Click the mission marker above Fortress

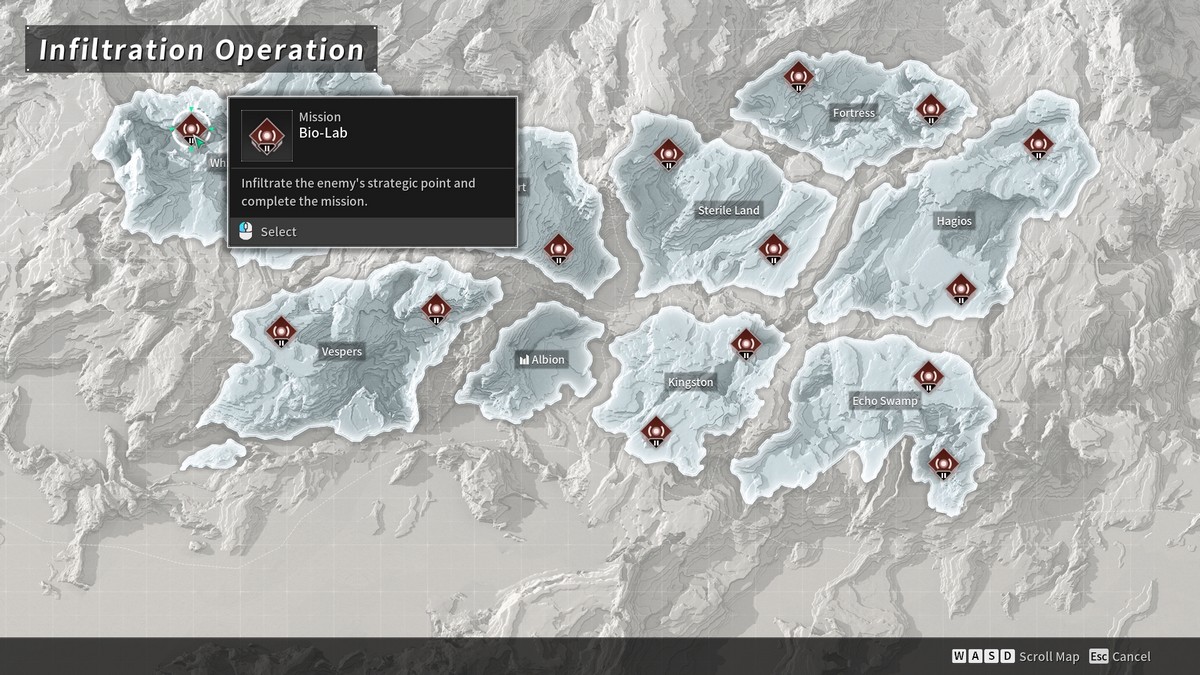799,75
